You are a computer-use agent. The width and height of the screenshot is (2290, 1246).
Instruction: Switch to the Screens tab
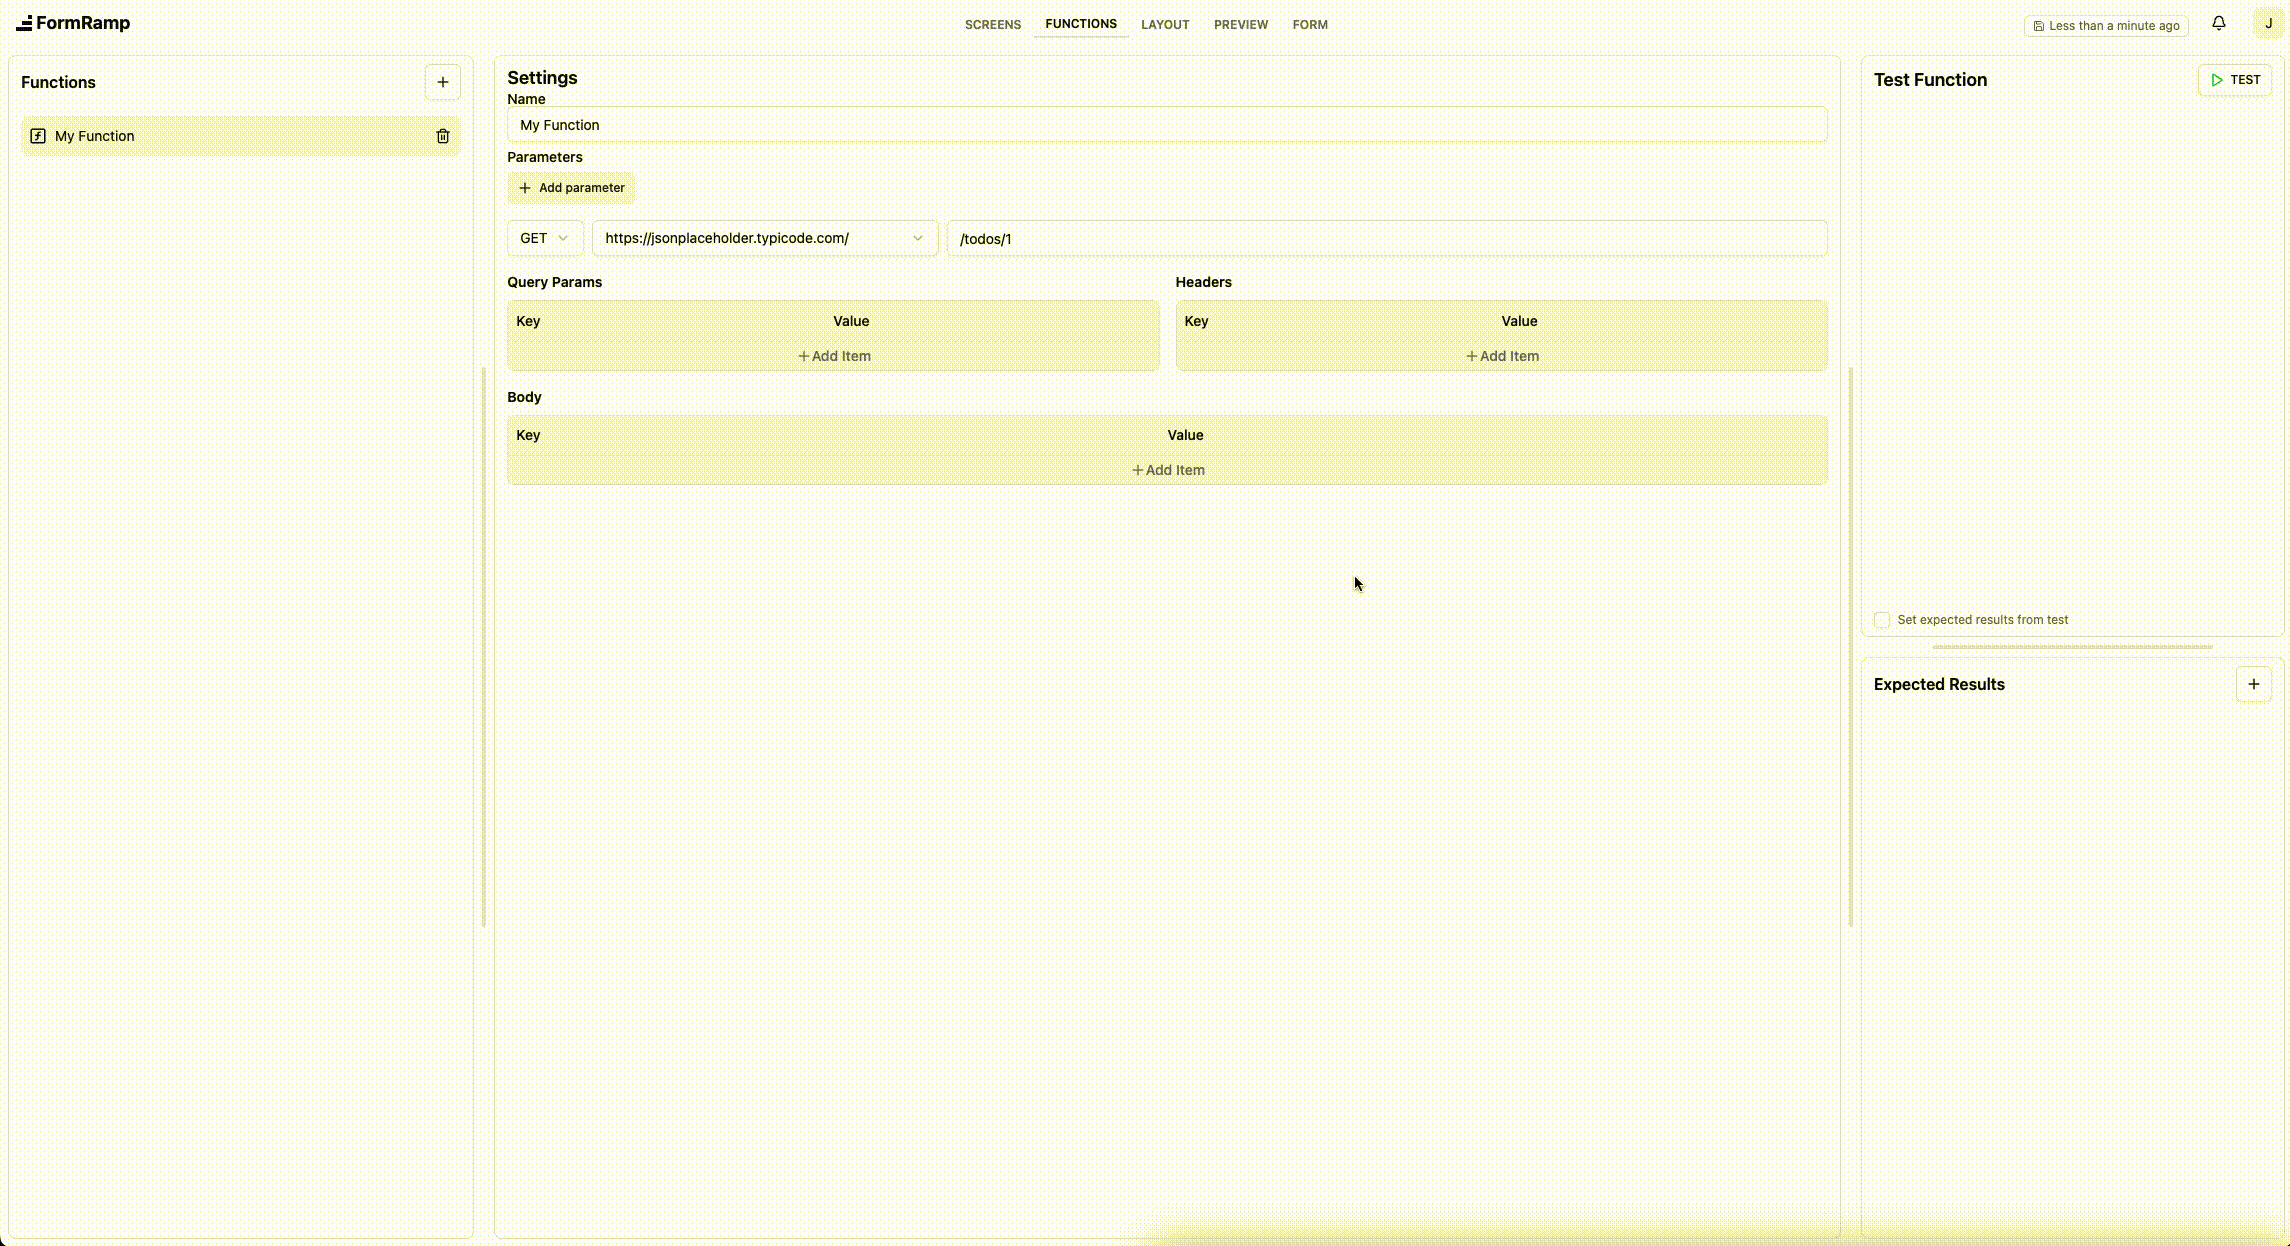992,24
